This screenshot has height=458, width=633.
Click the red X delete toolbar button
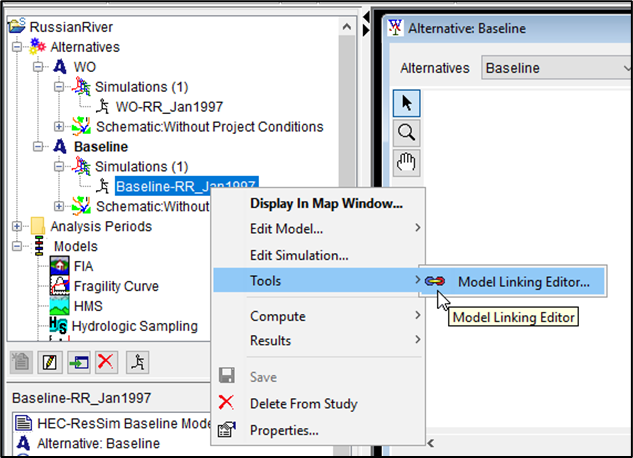107,362
